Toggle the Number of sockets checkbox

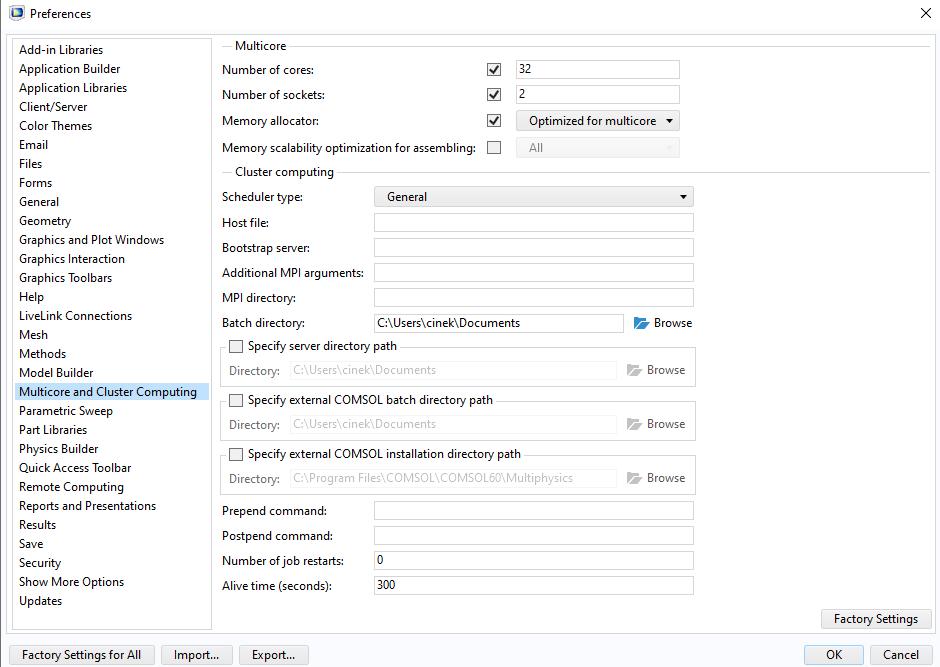[x=493, y=95]
